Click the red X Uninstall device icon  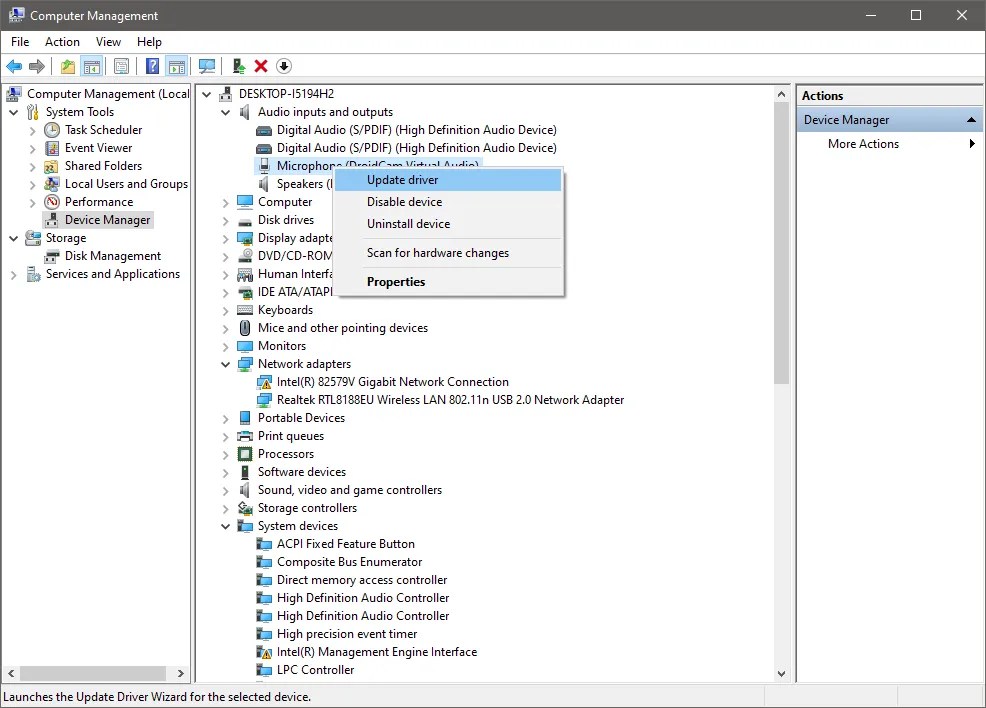tap(260, 66)
